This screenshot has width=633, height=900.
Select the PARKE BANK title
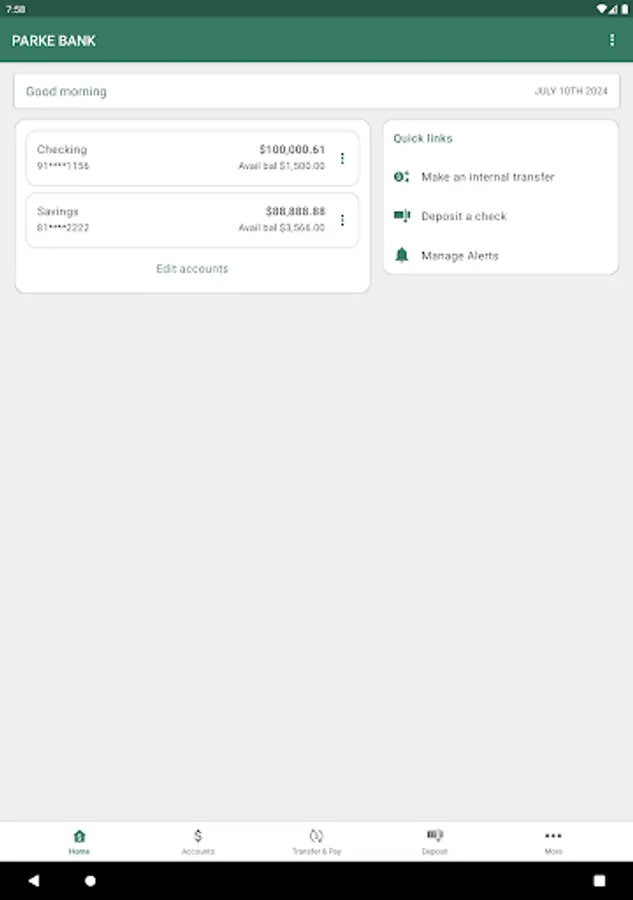point(53,41)
